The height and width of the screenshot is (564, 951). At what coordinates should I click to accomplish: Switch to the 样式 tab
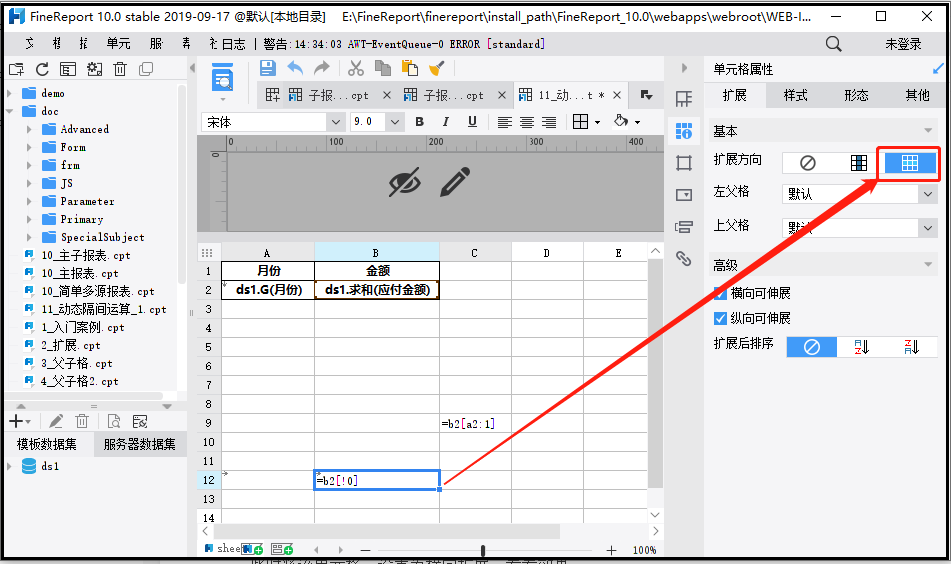click(x=795, y=95)
